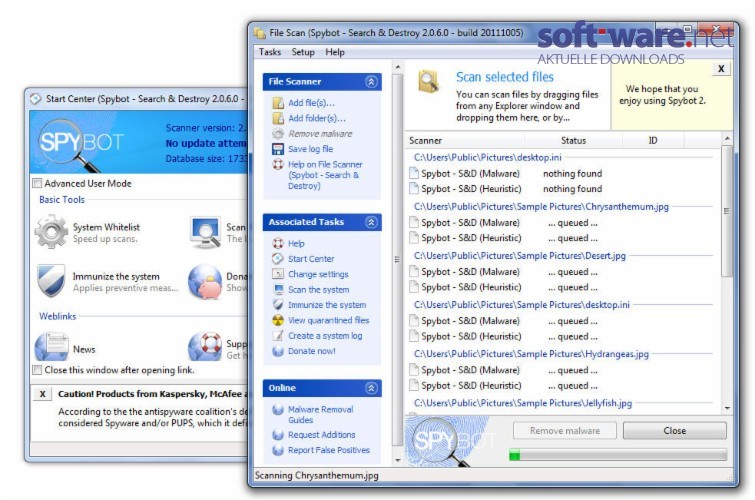Screen dimensions: 755x500
Task: Click the sidebar scroll up arrow
Action: tap(398, 66)
